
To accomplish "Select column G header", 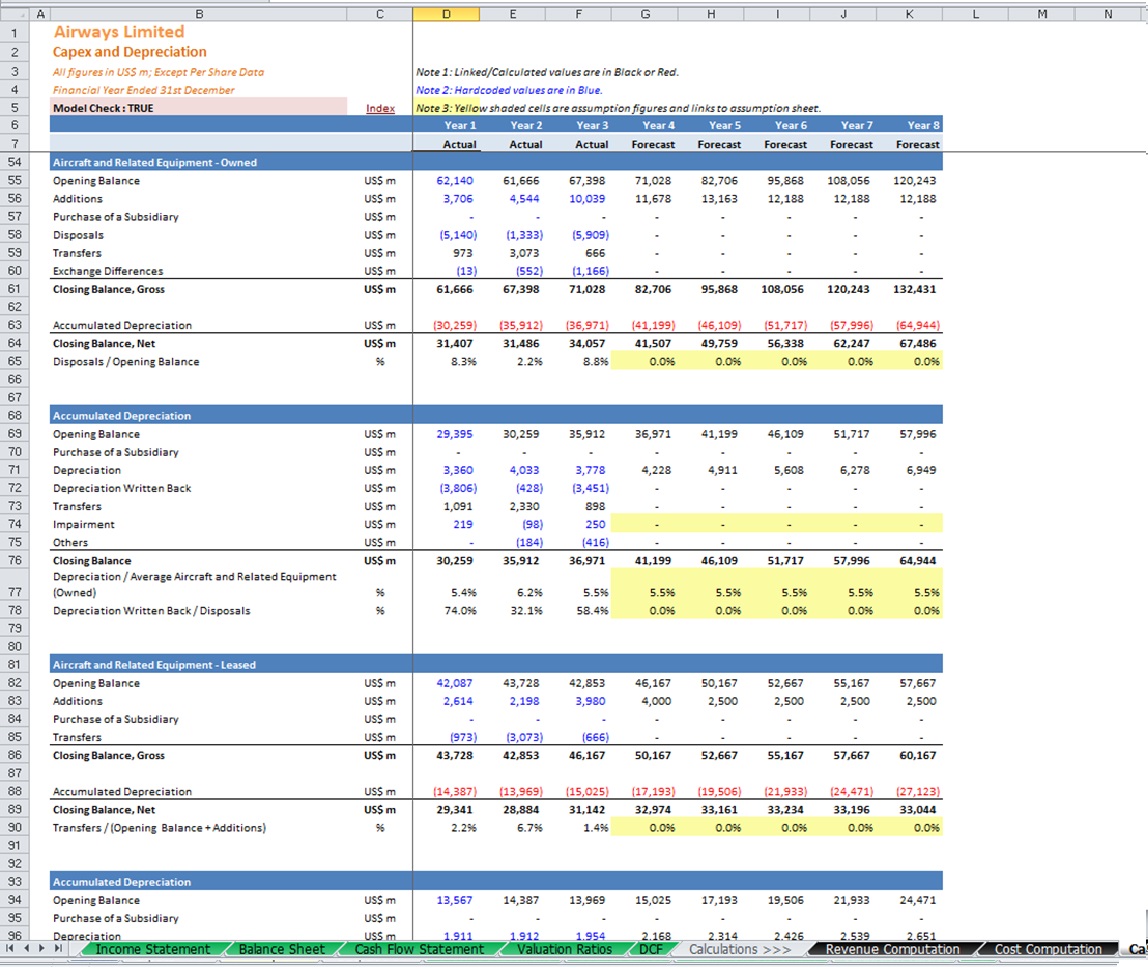I will point(645,14).
